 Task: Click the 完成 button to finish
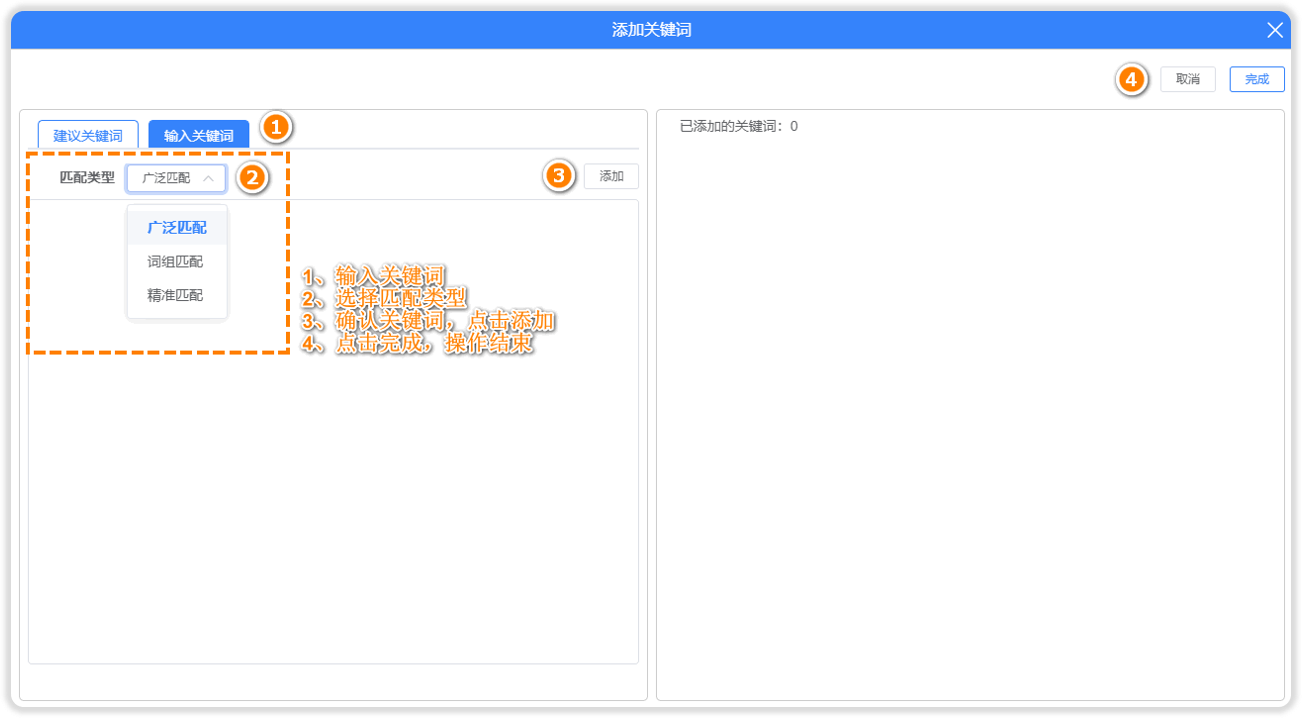[x=1256, y=79]
